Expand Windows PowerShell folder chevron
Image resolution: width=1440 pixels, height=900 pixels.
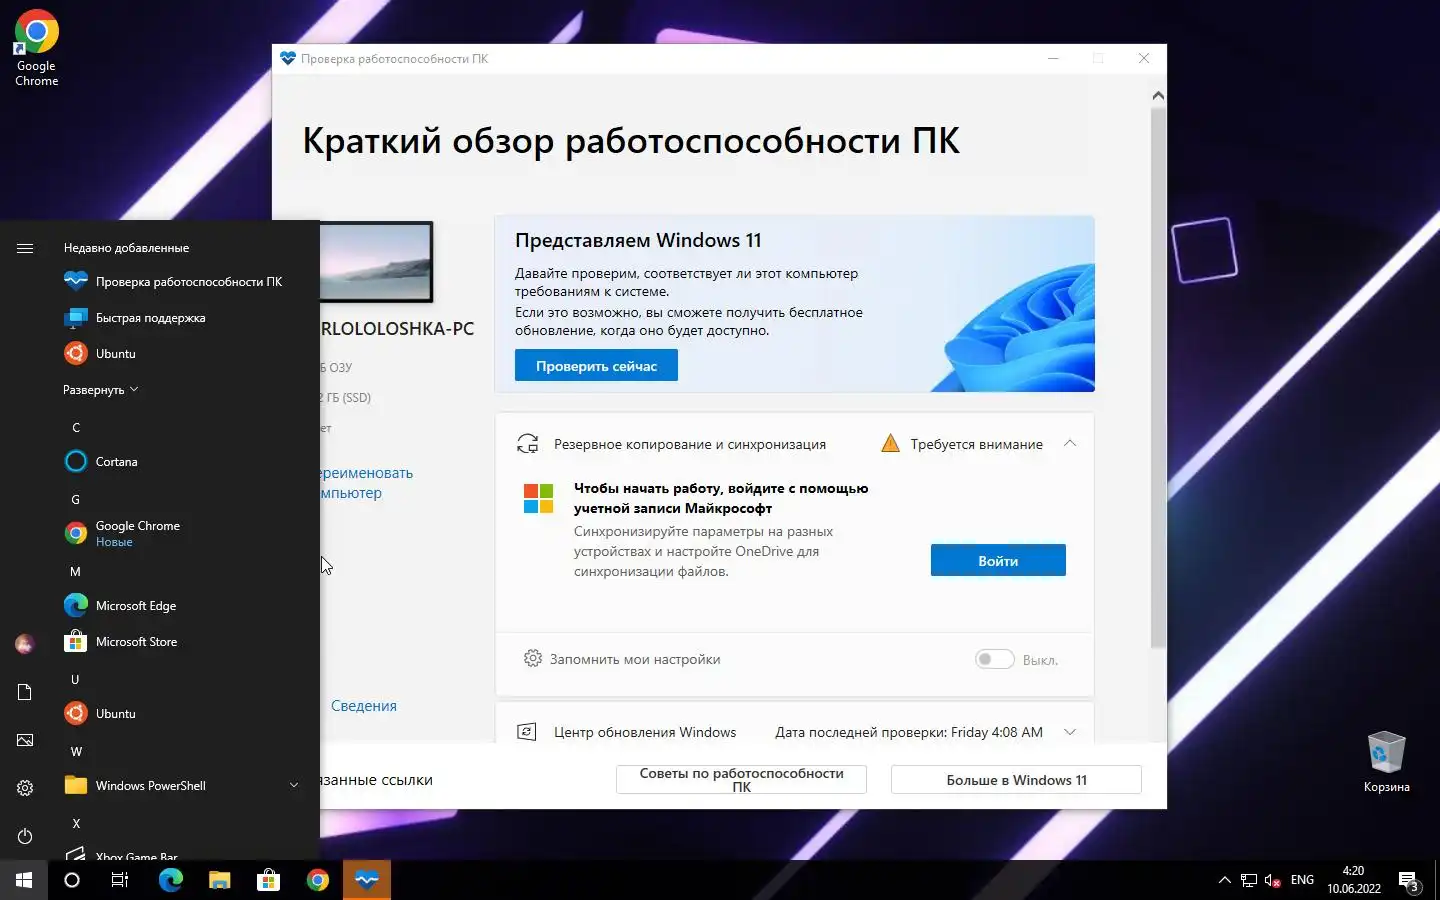point(294,786)
